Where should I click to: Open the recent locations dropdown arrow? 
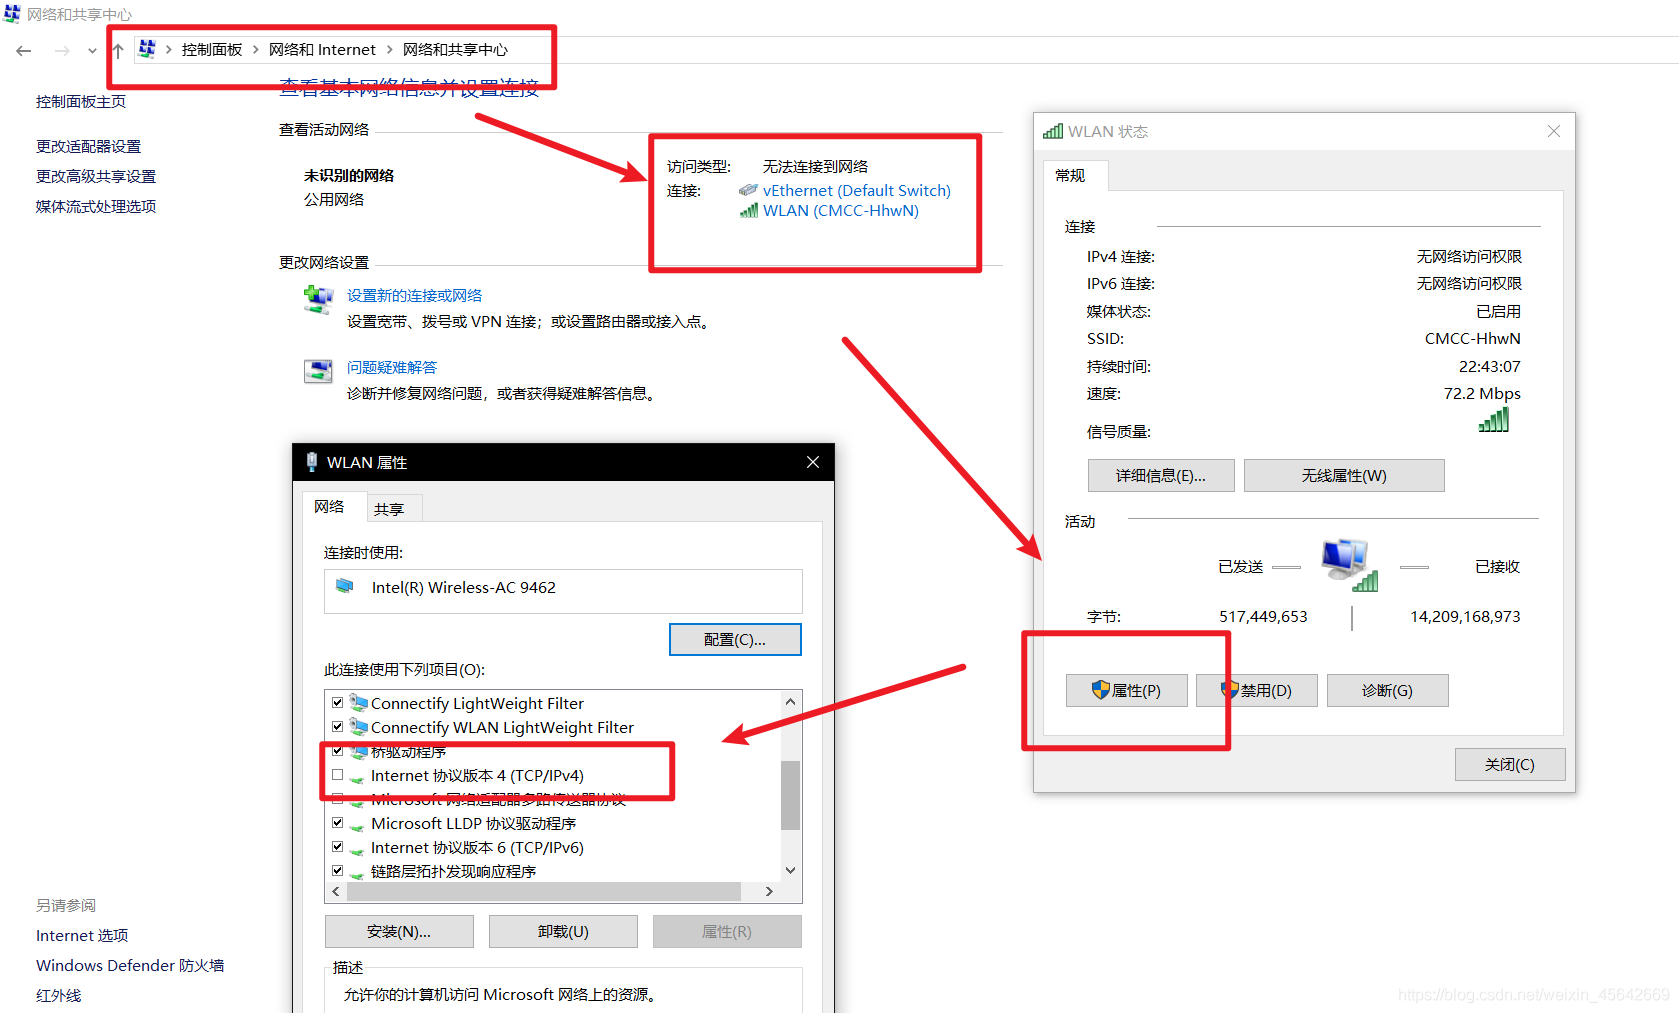click(x=92, y=50)
